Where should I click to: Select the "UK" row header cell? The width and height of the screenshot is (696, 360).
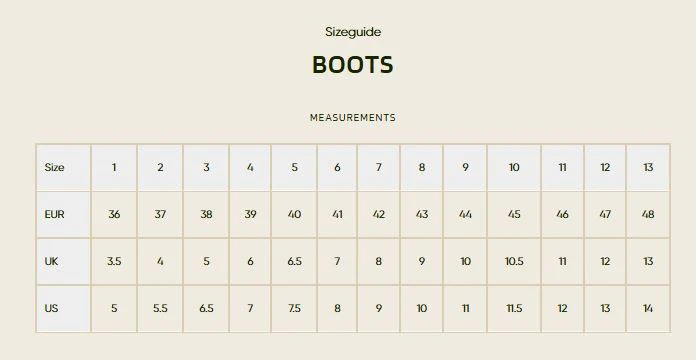(63, 261)
